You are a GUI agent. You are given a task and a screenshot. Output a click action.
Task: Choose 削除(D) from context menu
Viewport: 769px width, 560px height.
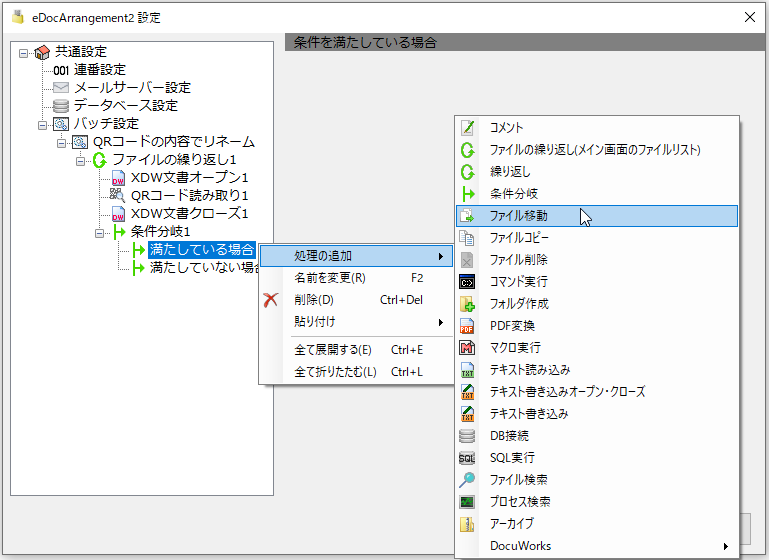[358, 300]
